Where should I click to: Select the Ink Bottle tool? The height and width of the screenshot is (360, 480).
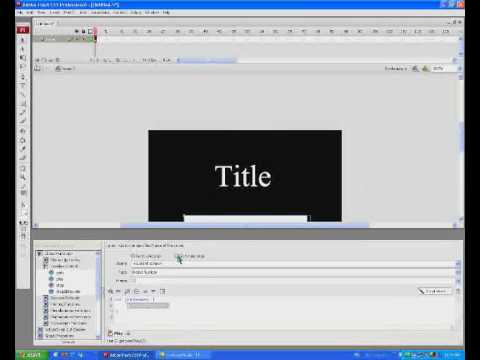(23, 131)
